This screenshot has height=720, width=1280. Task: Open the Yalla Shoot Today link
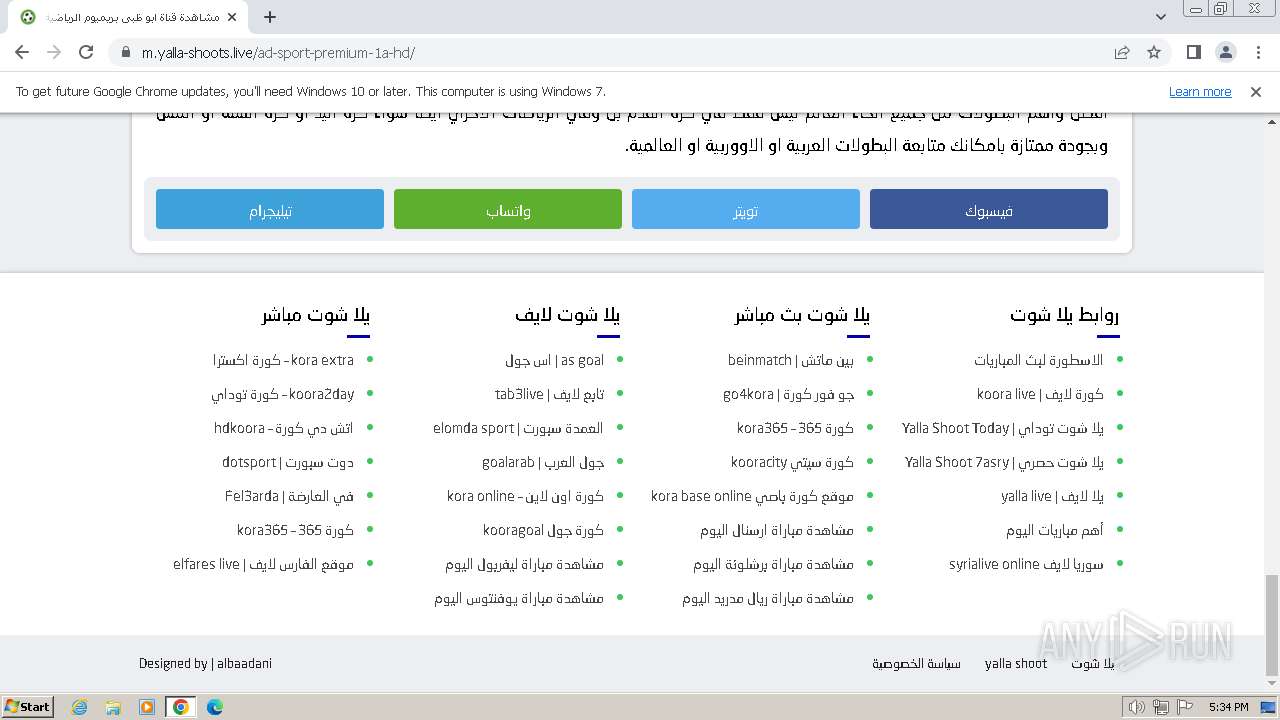1002,428
